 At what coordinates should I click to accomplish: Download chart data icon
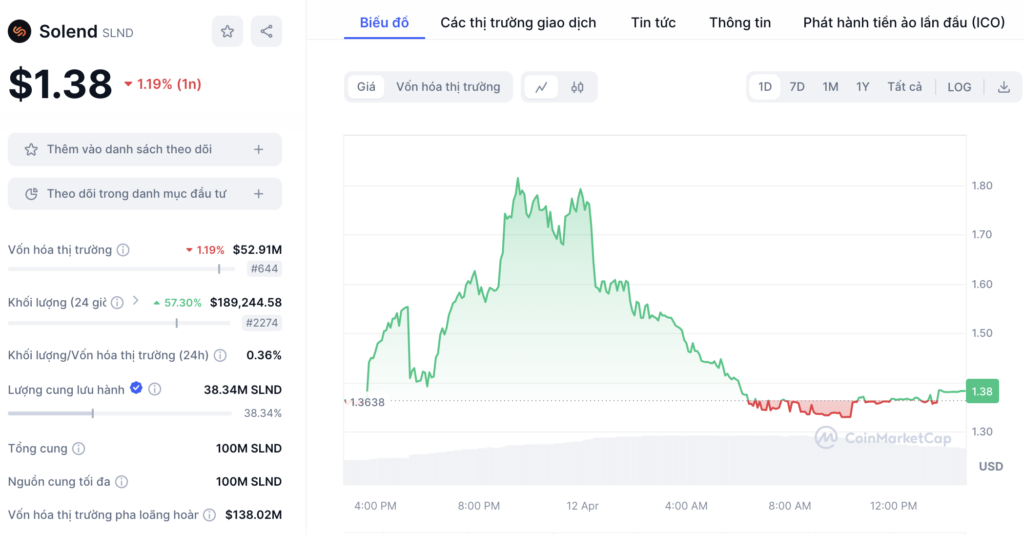[x=1004, y=87]
